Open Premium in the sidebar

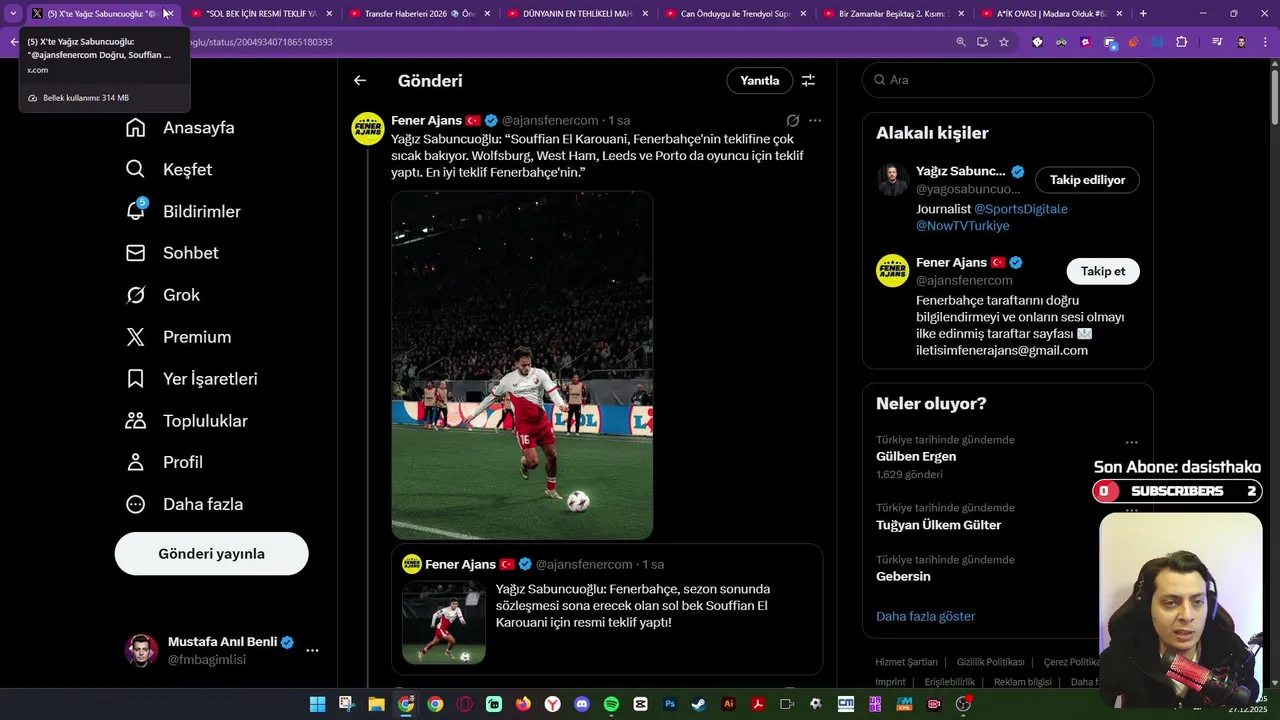[178, 338]
